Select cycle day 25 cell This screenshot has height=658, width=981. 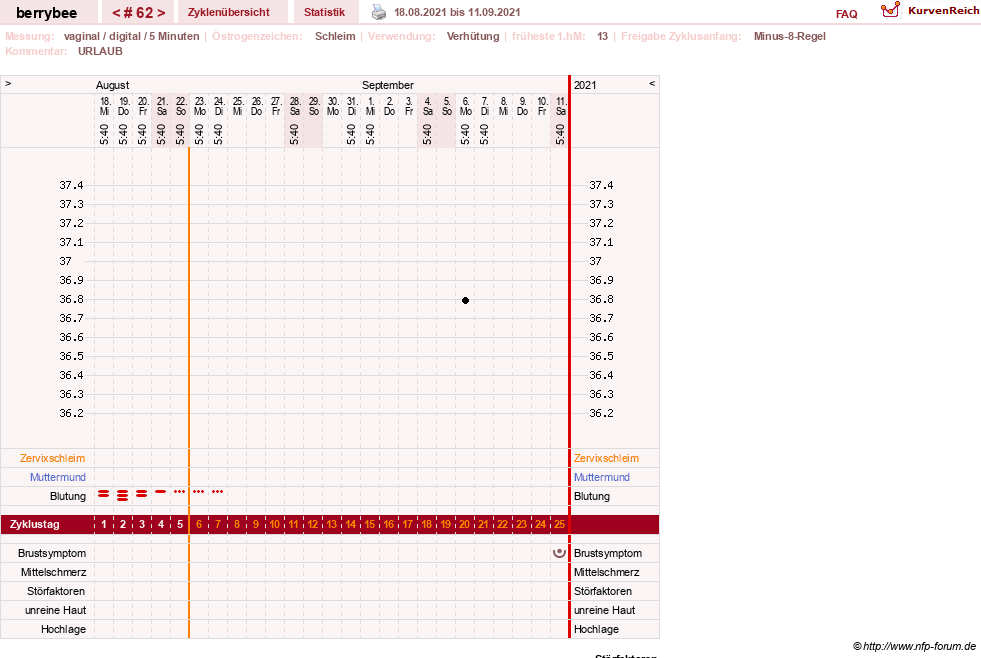tap(559, 524)
